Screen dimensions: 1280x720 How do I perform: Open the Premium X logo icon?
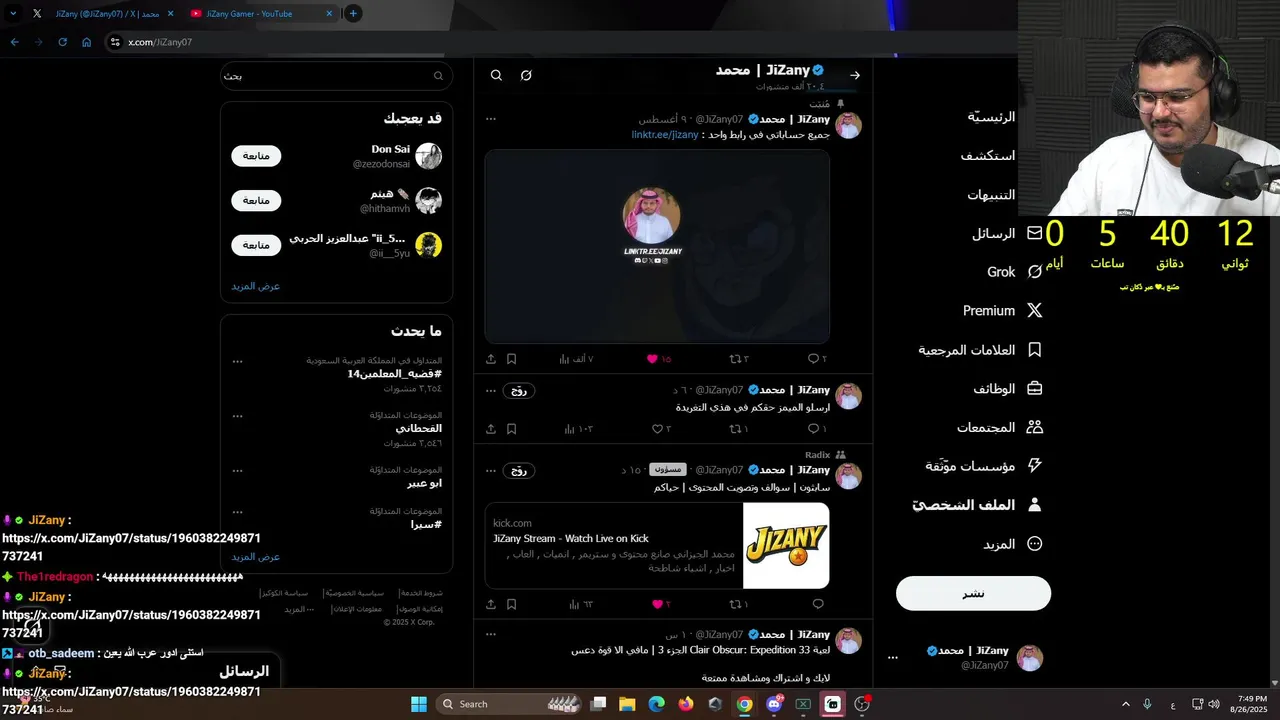[x=1035, y=311]
